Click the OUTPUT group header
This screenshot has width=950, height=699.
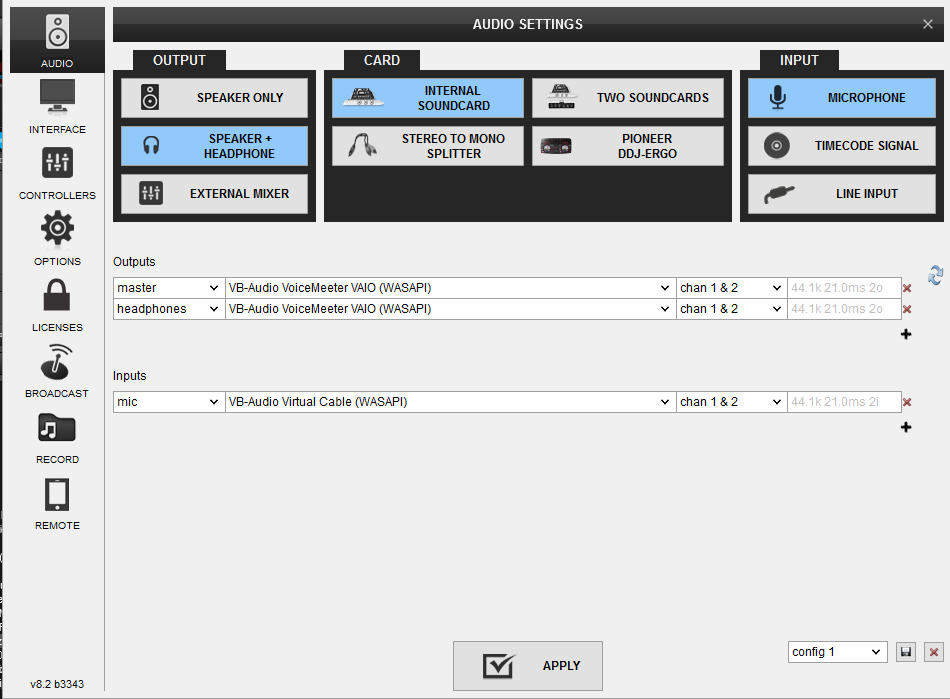coord(179,61)
